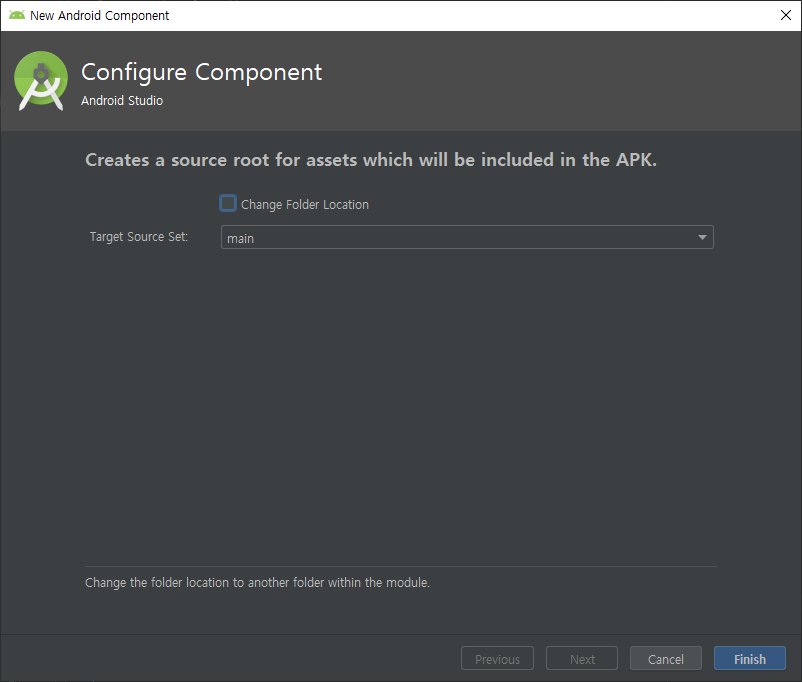Click the Configure Component heading
802x682 pixels.
(202, 73)
